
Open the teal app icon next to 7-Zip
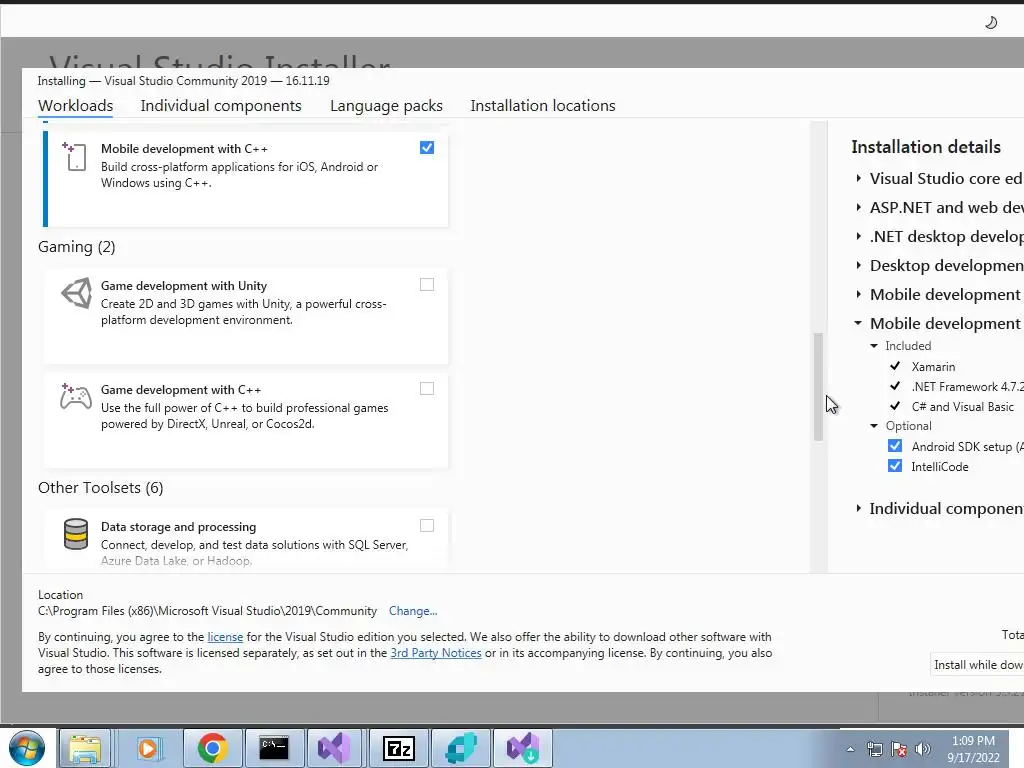pyautogui.click(x=461, y=748)
